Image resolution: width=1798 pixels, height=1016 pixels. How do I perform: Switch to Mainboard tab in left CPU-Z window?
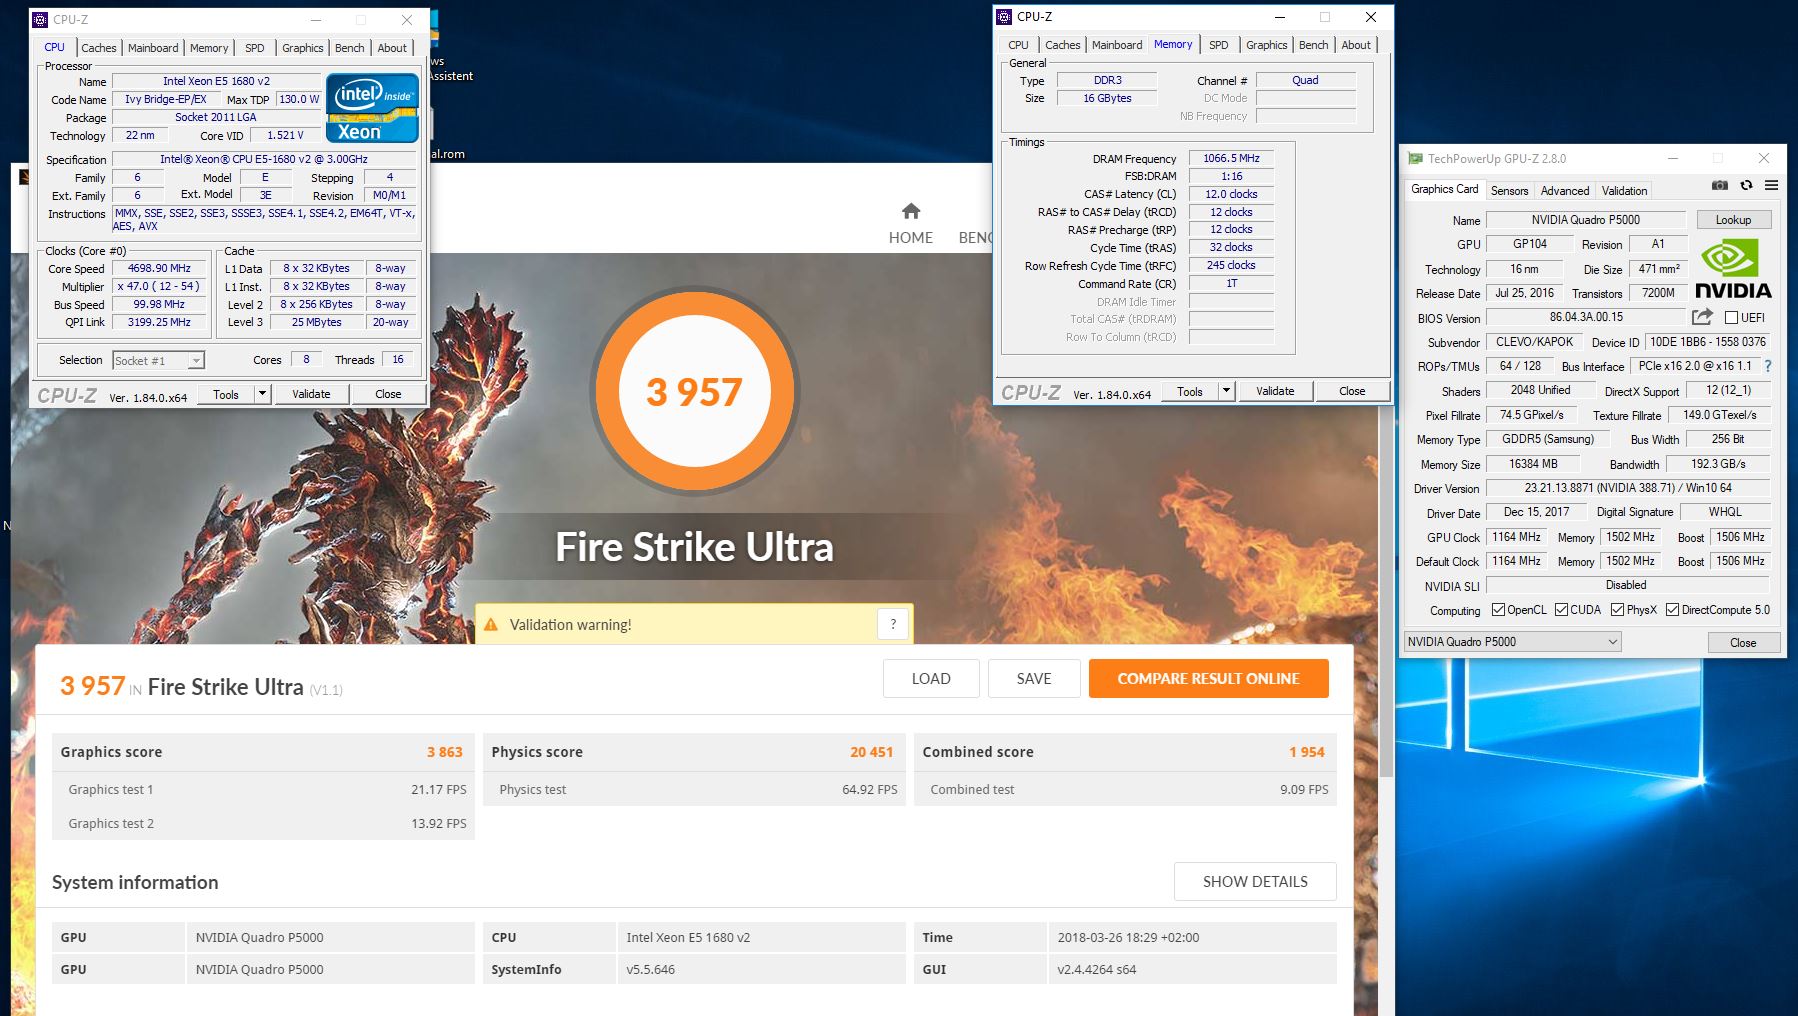point(153,48)
